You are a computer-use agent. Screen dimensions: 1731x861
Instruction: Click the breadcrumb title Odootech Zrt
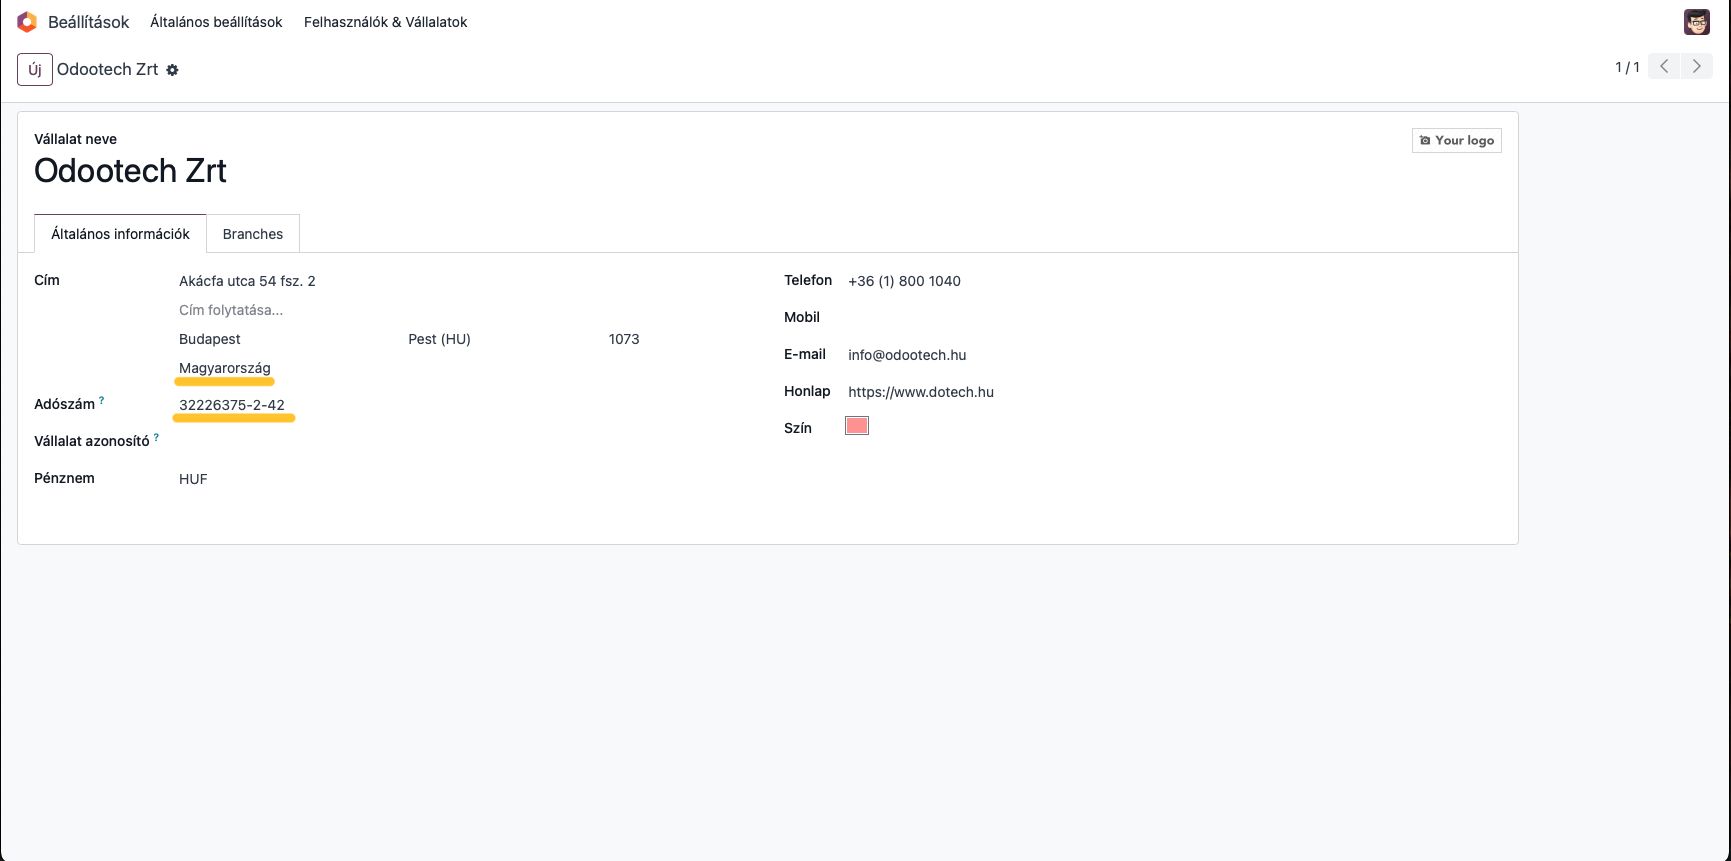(x=107, y=69)
